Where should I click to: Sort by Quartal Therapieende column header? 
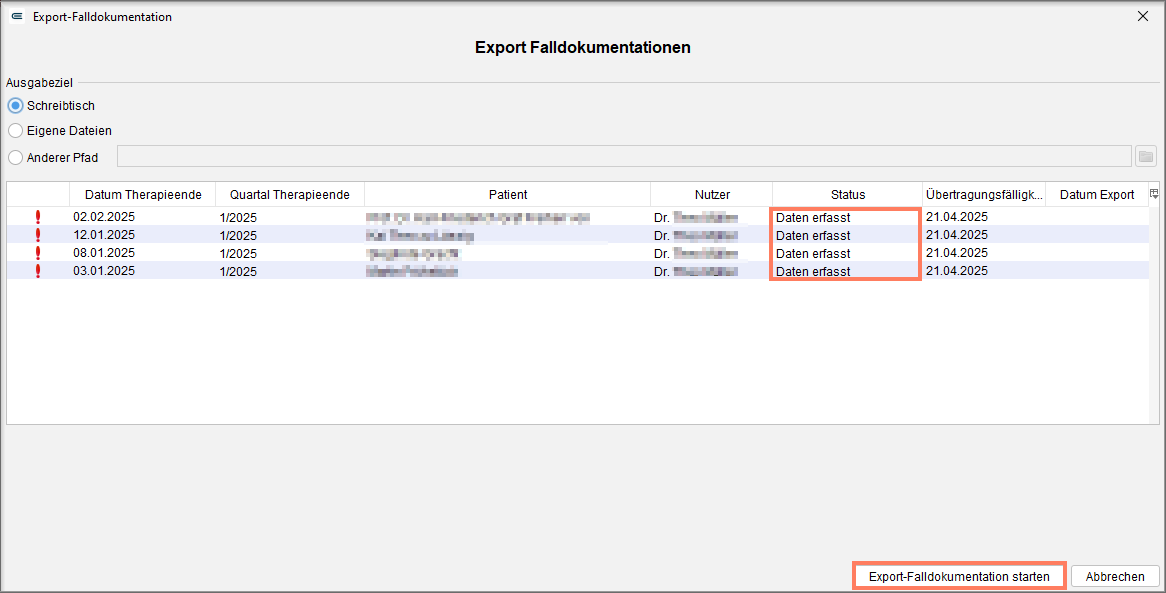(290, 195)
